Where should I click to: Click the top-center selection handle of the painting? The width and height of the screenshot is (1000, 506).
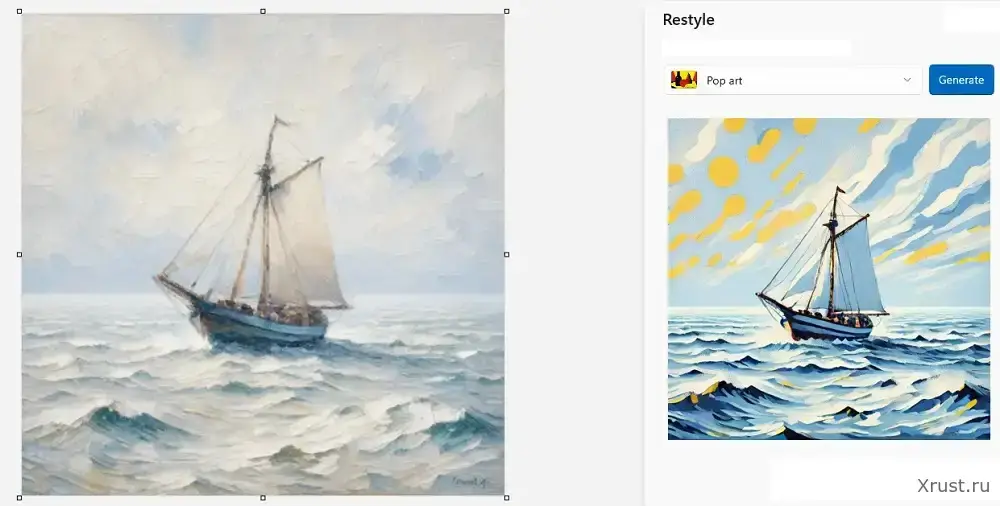[x=263, y=12]
